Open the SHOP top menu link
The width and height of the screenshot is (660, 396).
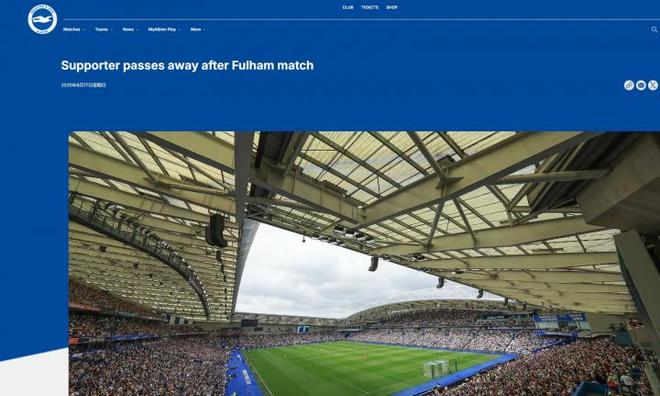[392, 8]
